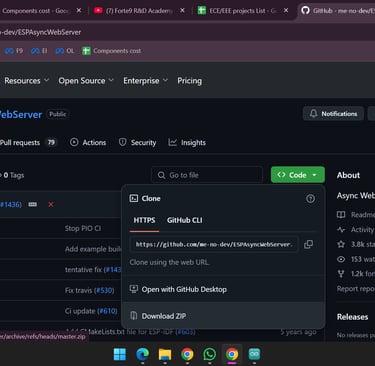Open the Actions repository tab
Screen dimensions: 375x366
pyautogui.click(x=88, y=143)
